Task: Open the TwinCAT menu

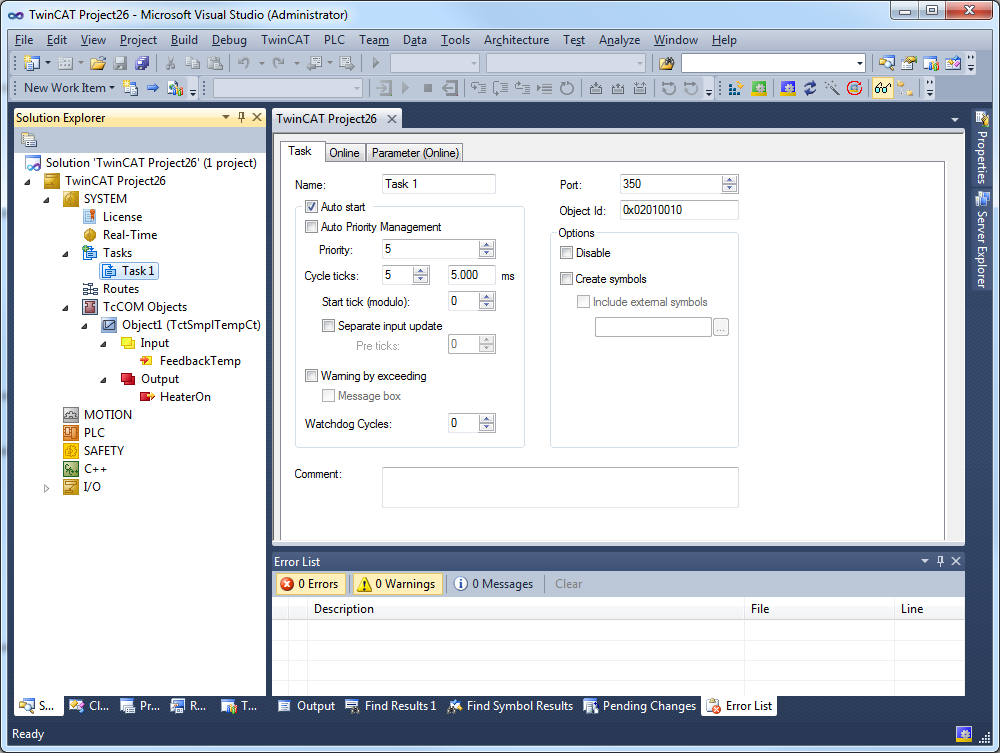Action: 285,40
